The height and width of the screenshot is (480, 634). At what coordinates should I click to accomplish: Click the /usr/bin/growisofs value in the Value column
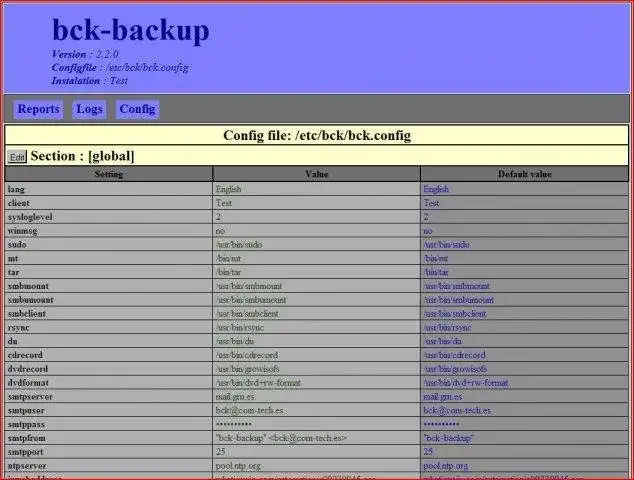[247, 369]
